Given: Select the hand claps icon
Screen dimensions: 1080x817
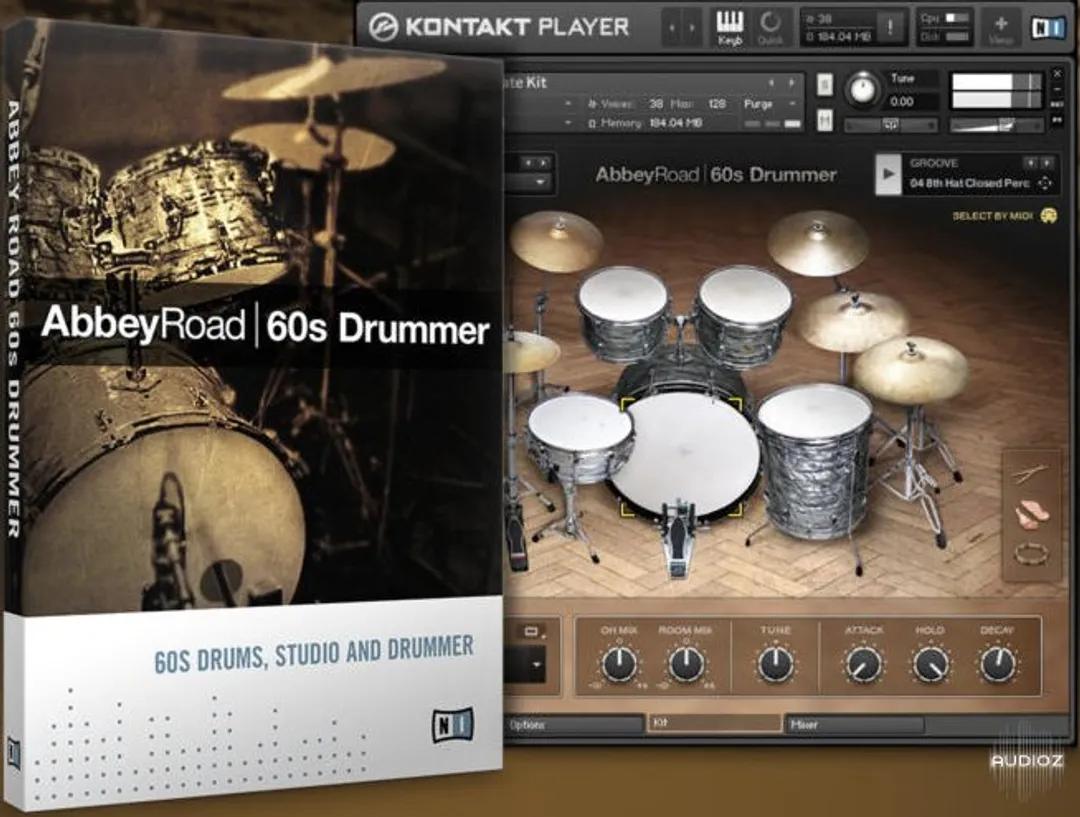Looking at the screenshot, I should pos(1032,514).
